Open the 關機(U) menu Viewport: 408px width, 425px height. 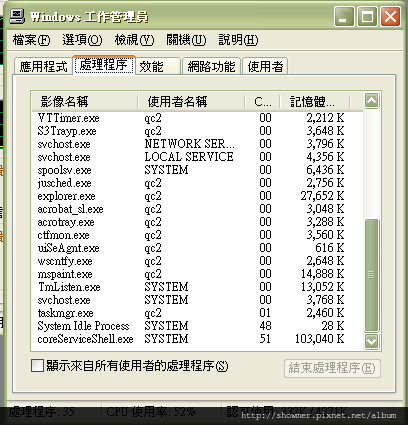coord(186,40)
